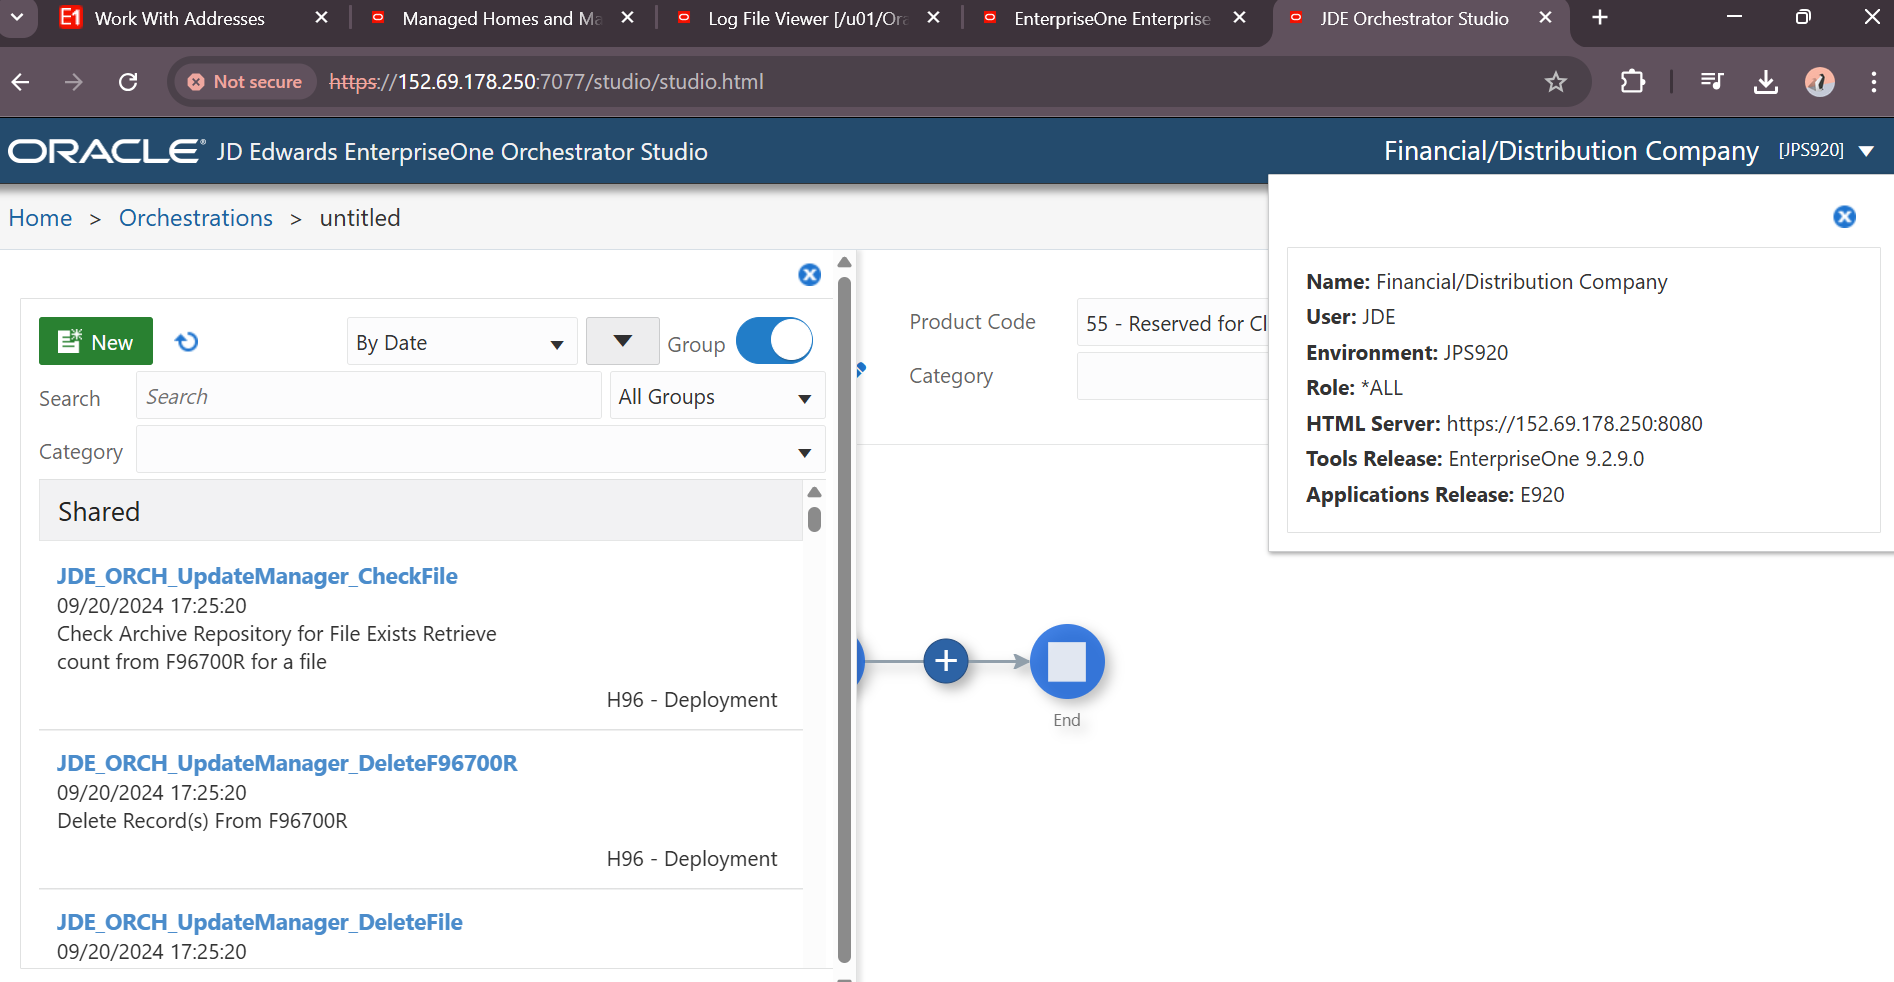Viewport: 1894px width, 982px height.
Task: Close the user info popup panel
Action: coord(1844,217)
